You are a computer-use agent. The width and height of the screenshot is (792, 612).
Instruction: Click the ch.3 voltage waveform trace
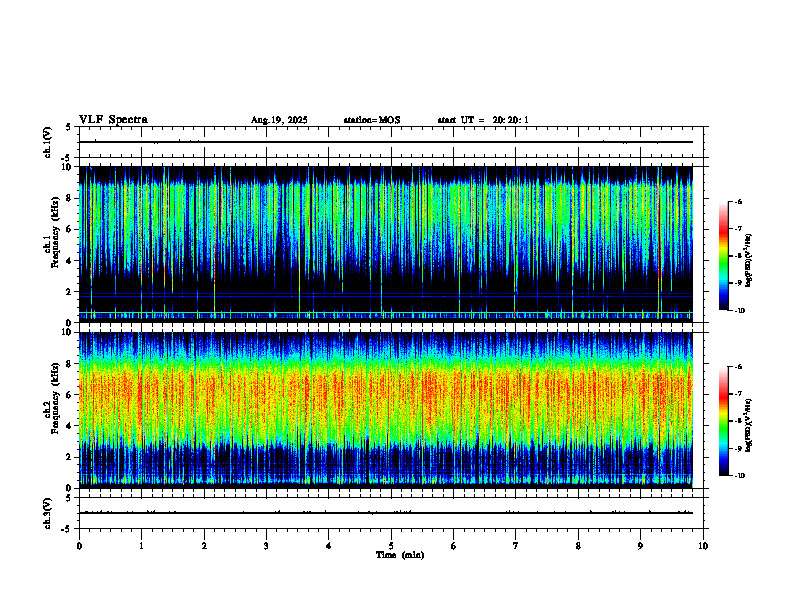point(386,513)
